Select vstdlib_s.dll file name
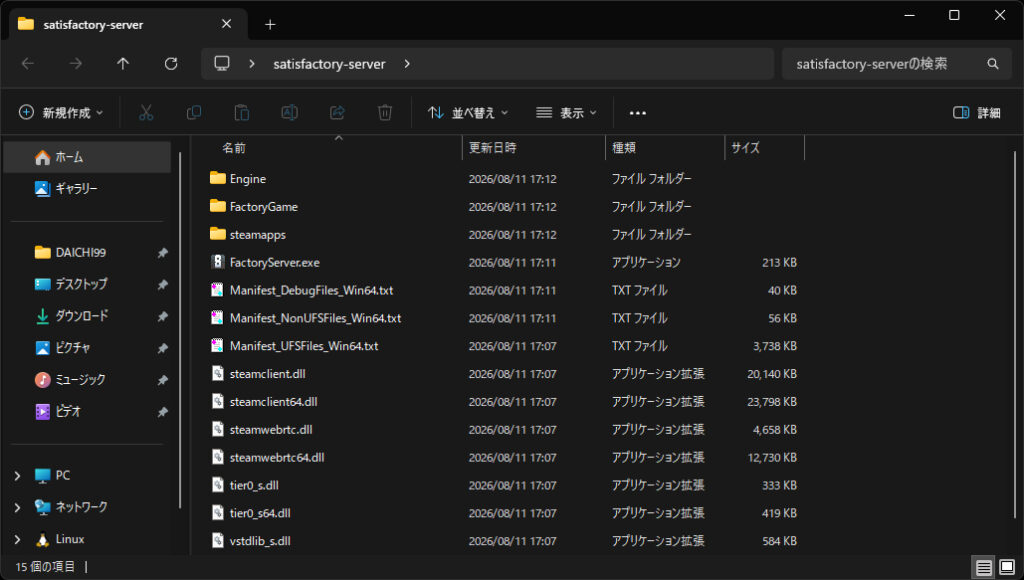1024x580 pixels. tap(260, 541)
